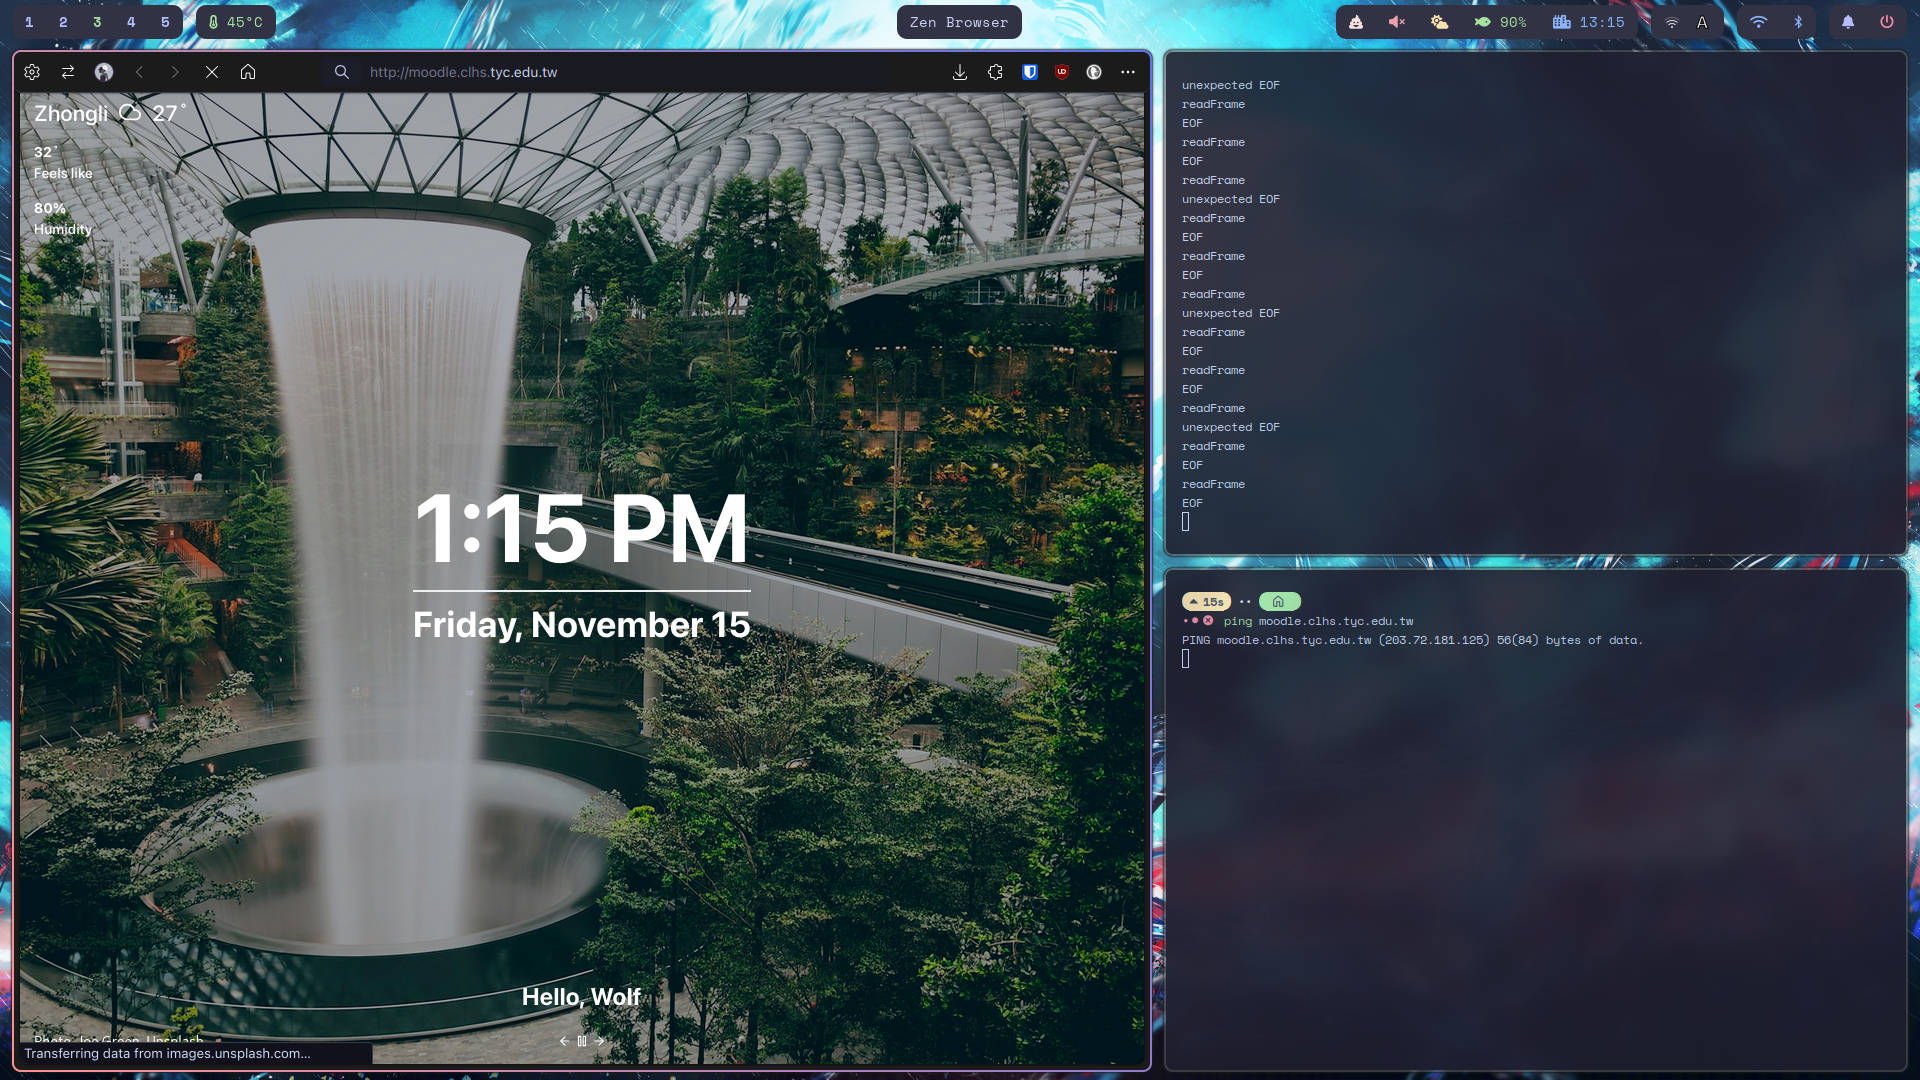Open the three-dots browser menu
Screen dimensions: 1920x1080
coord(1128,72)
